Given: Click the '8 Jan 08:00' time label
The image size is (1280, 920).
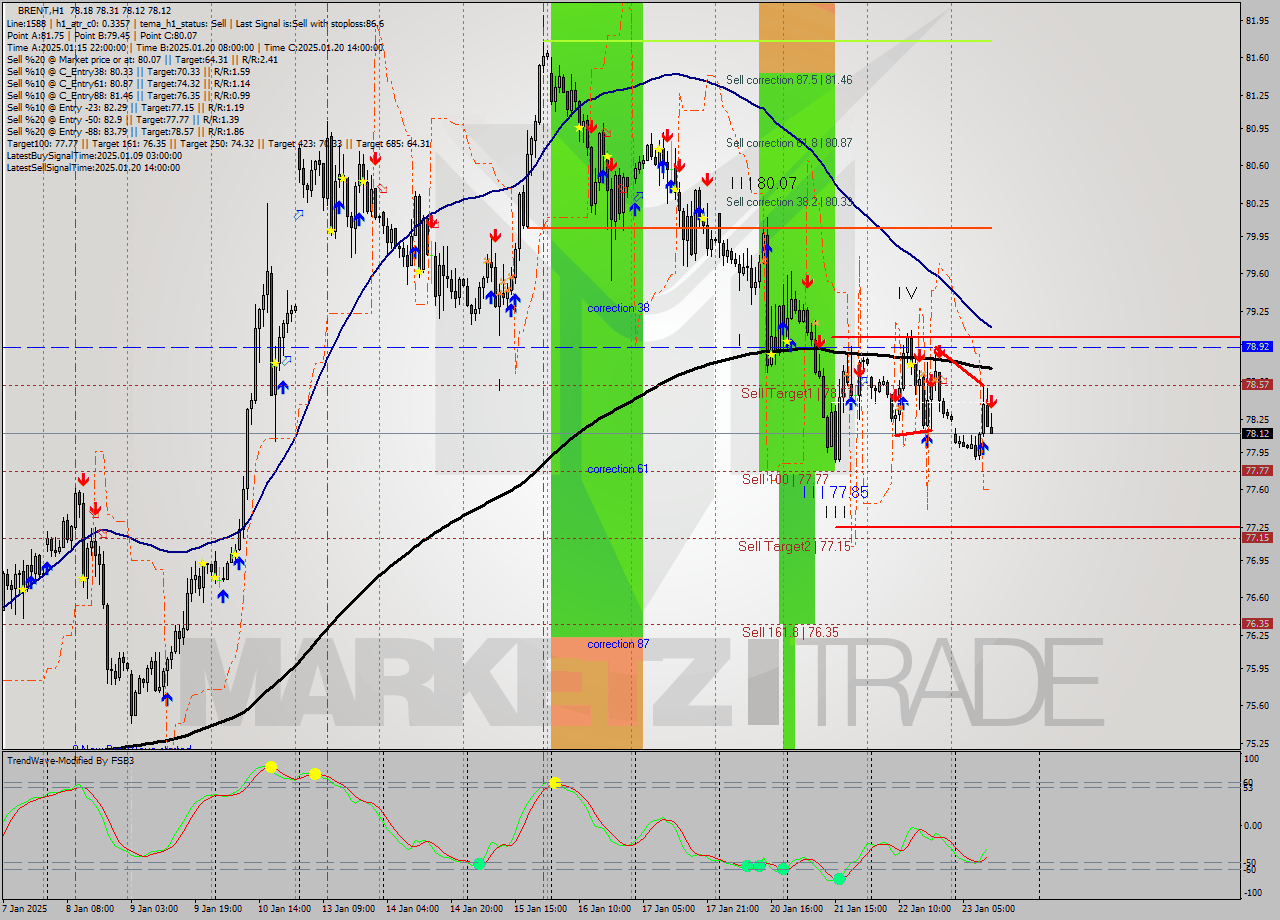Looking at the screenshot, I should (x=91, y=909).
